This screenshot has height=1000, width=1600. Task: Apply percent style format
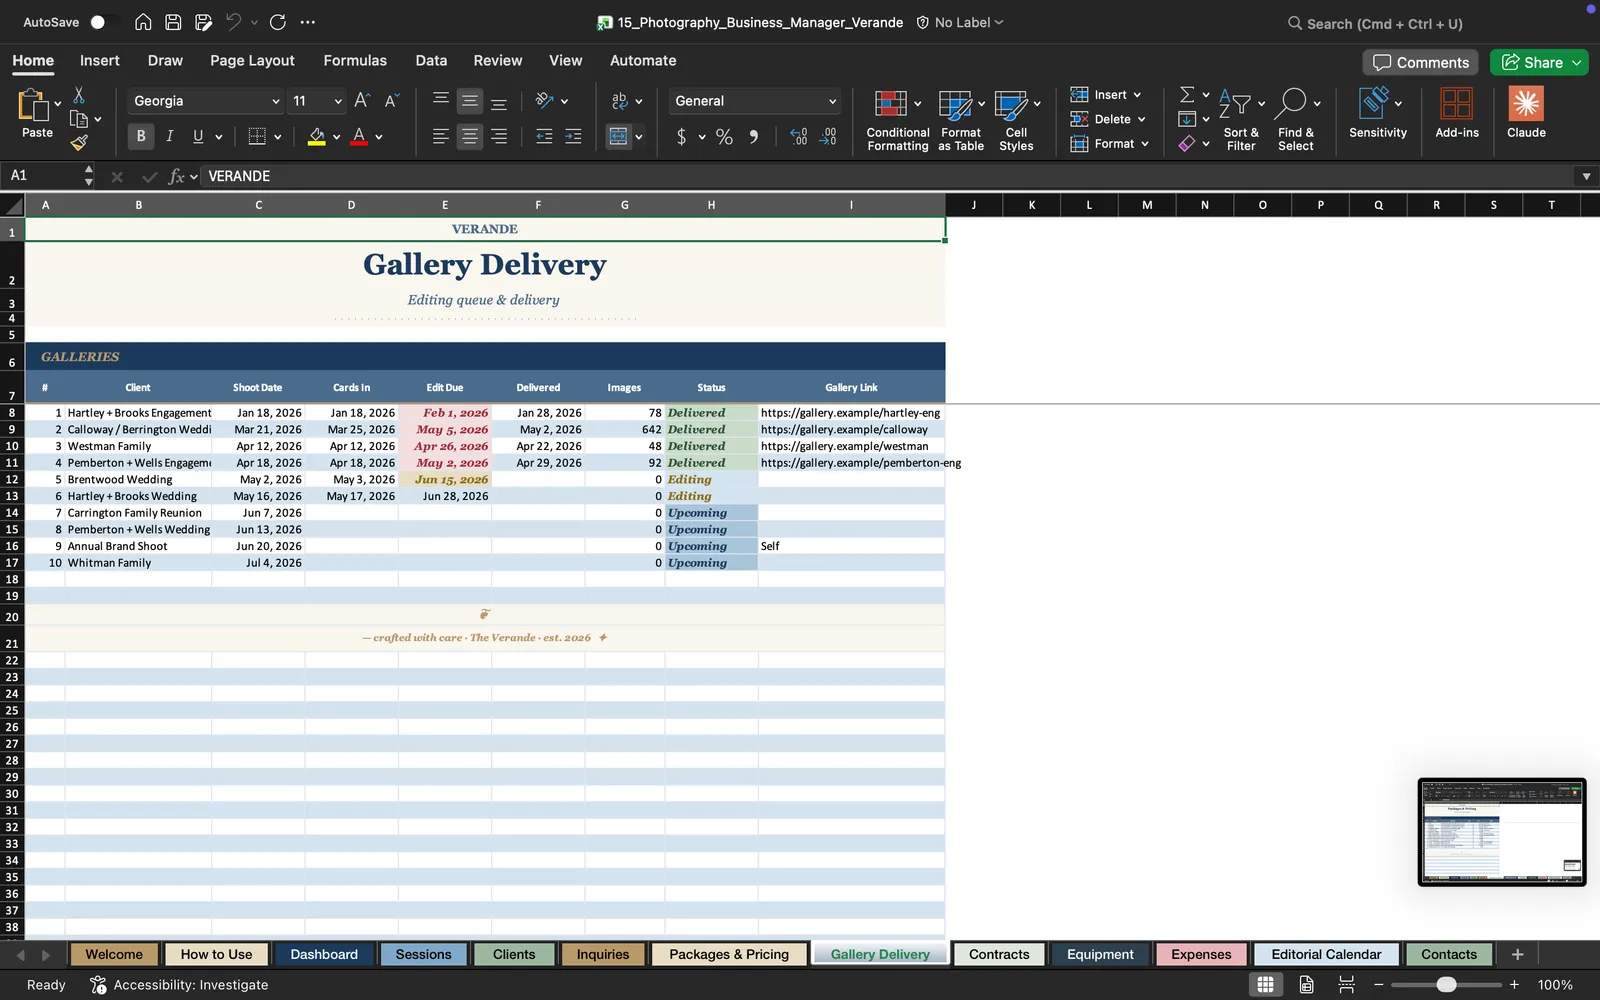pyautogui.click(x=724, y=137)
